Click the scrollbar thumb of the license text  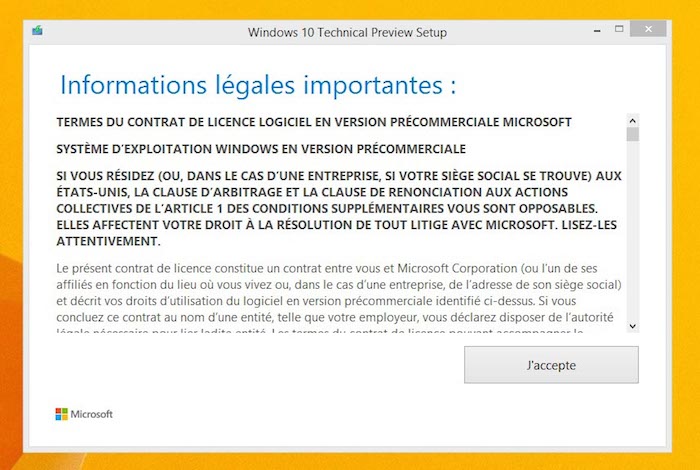[632, 135]
